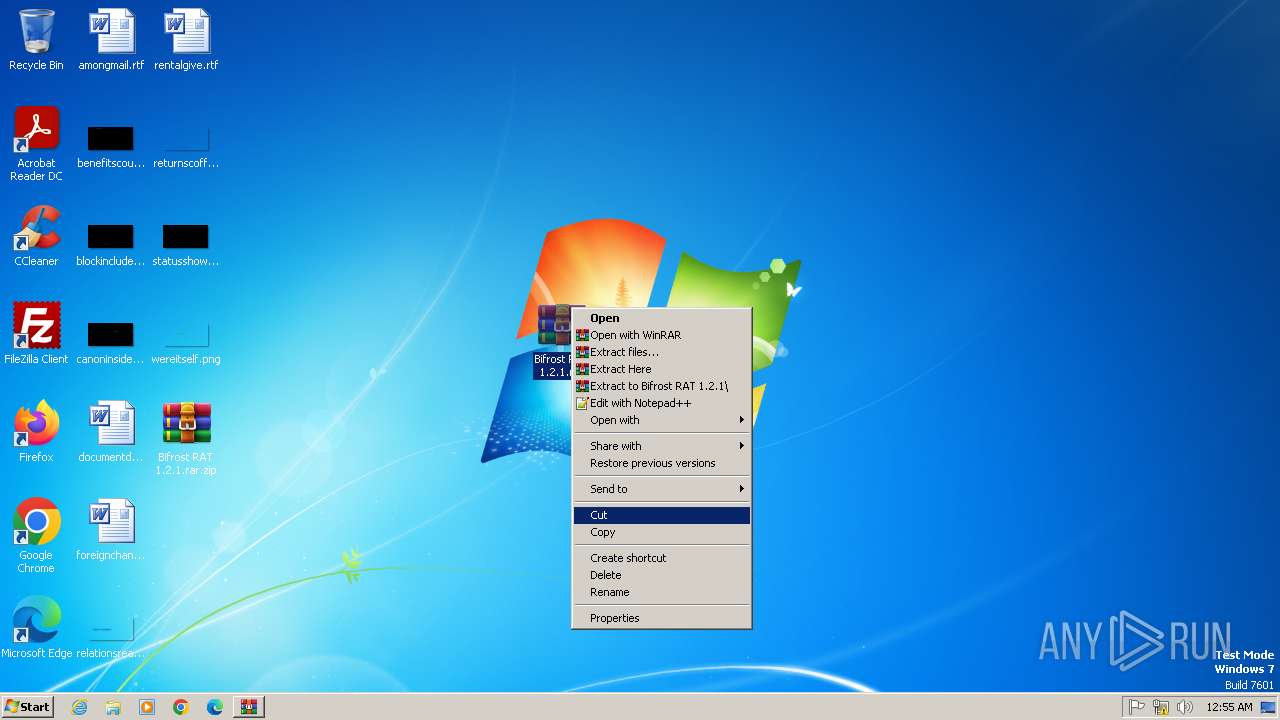Select FileZilla Client shortcut
Viewport: 1280px width, 720px height.
tap(36, 333)
